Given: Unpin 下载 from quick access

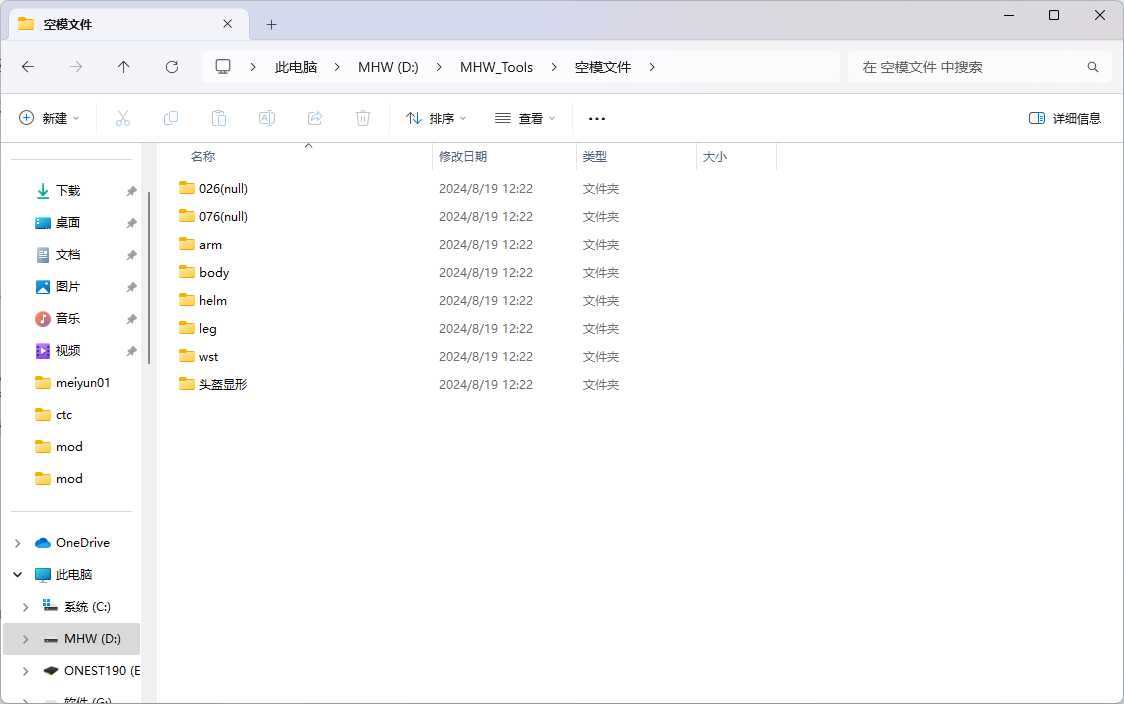Looking at the screenshot, I should click(x=131, y=191).
